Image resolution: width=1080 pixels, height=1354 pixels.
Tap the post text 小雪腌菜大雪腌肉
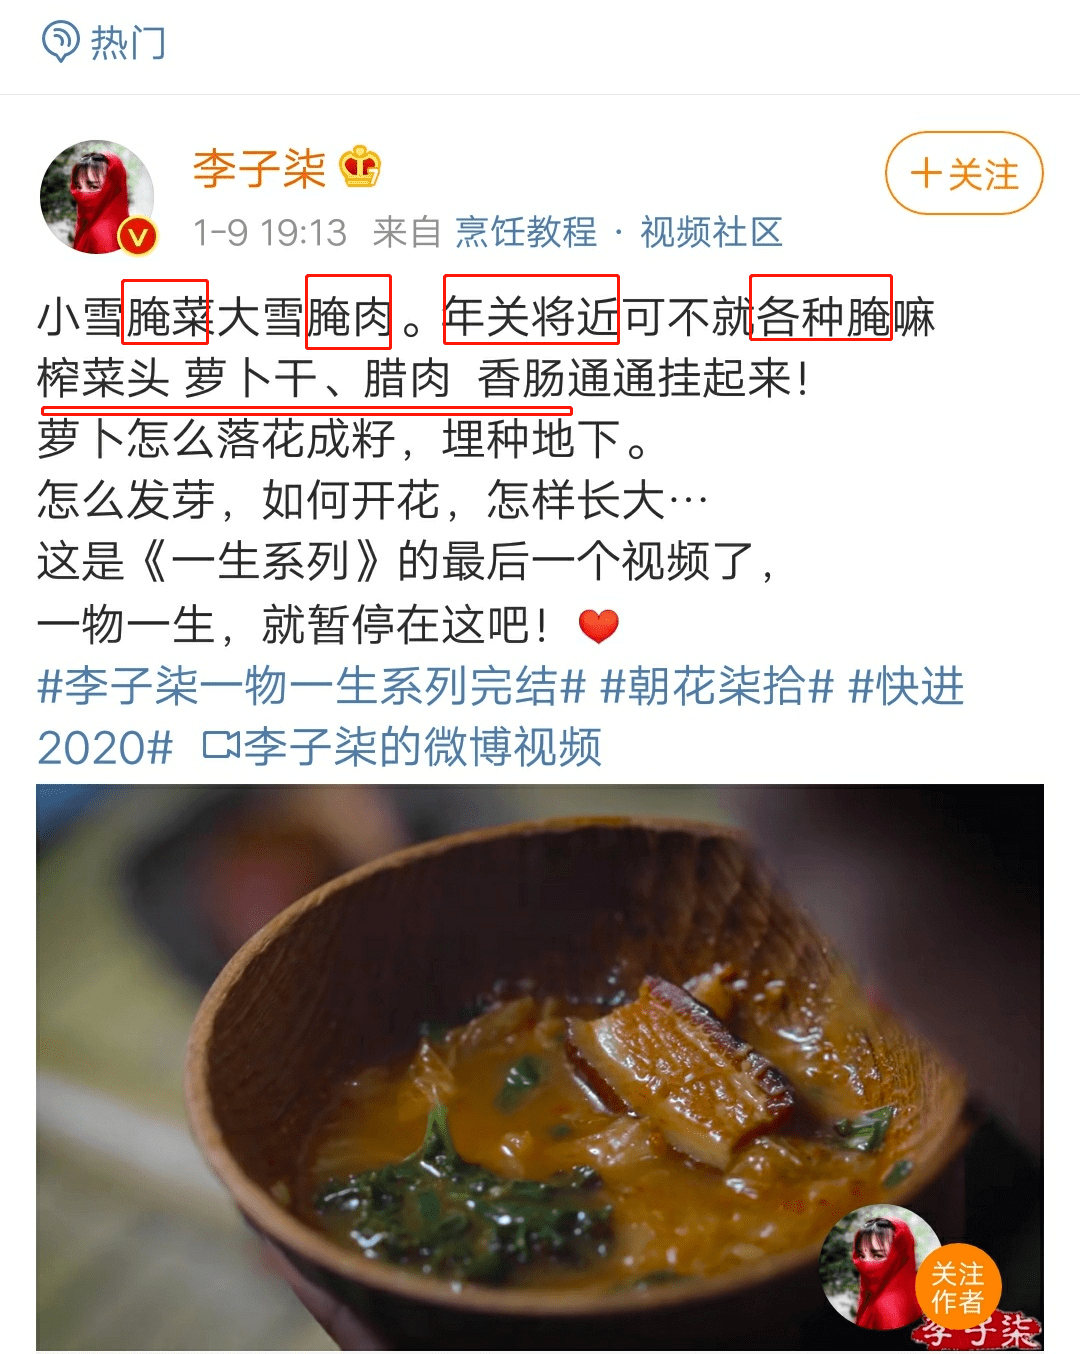click(215, 317)
